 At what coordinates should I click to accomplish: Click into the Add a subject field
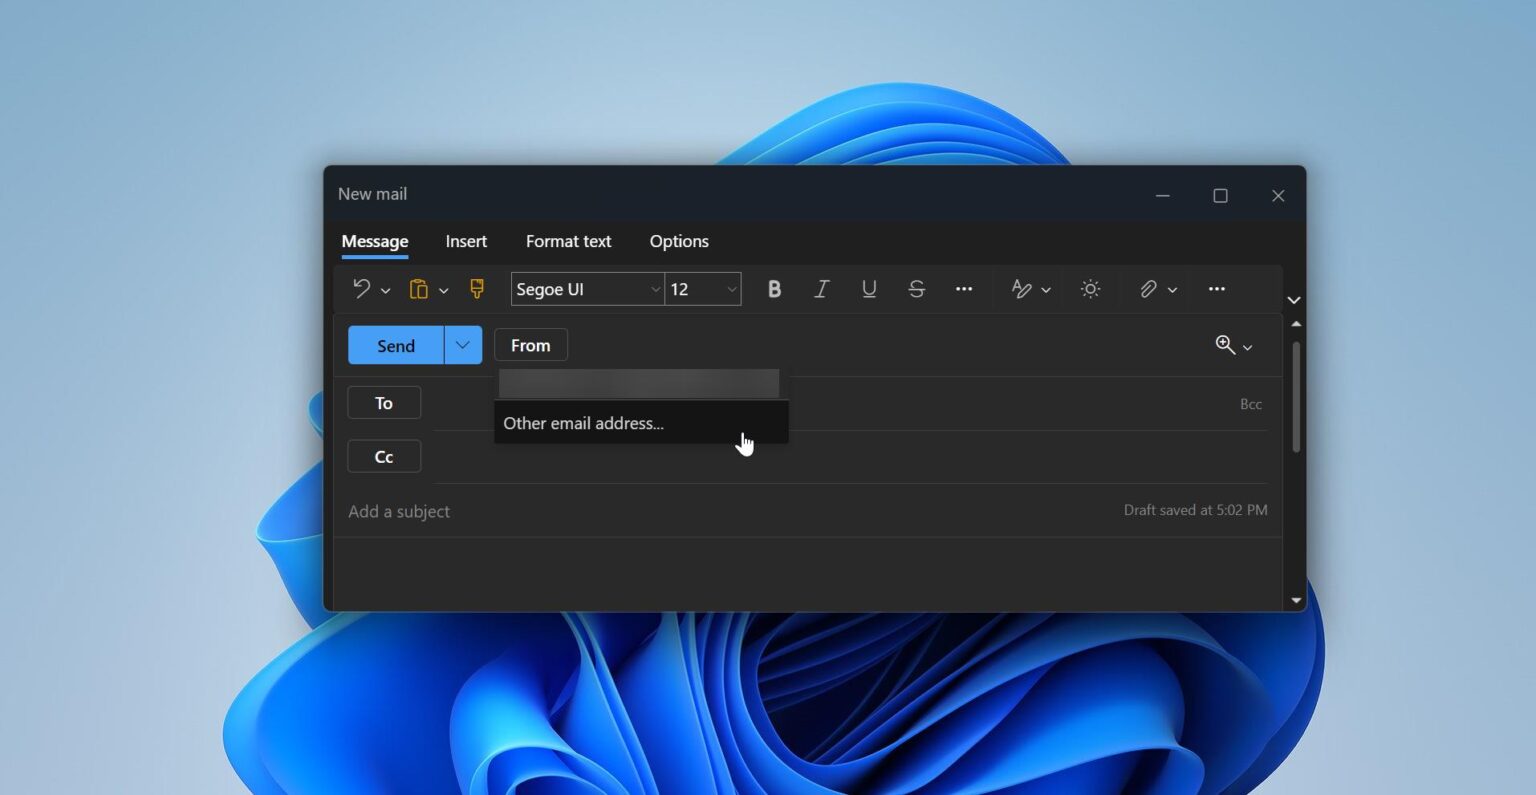tap(700, 511)
